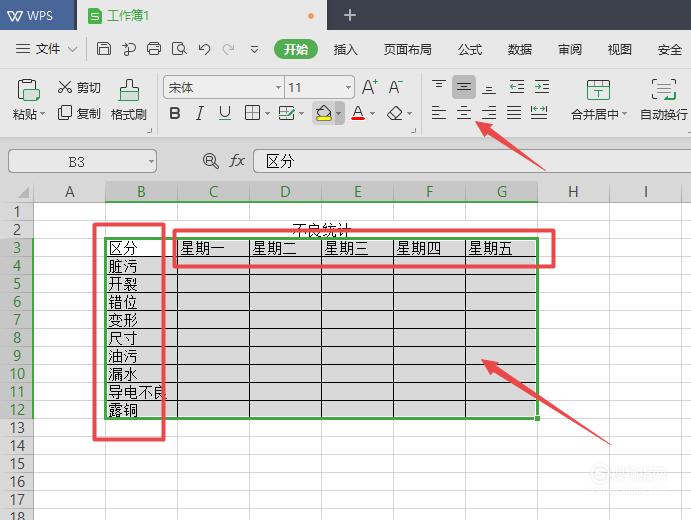Open the font name 宋体 dropdown
Viewport: 691px width, 520px height.
coord(278,88)
